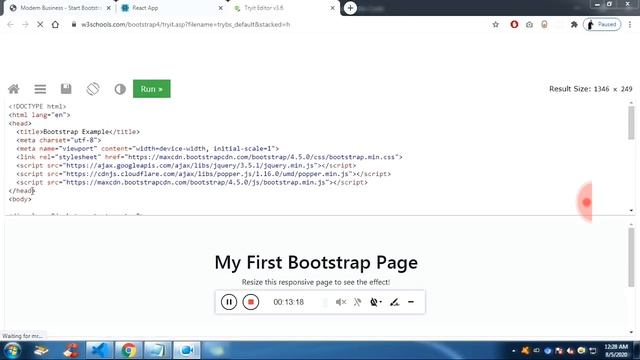Close the Tryit Editor tab
The width and height of the screenshot is (640, 360).
point(332,8)
